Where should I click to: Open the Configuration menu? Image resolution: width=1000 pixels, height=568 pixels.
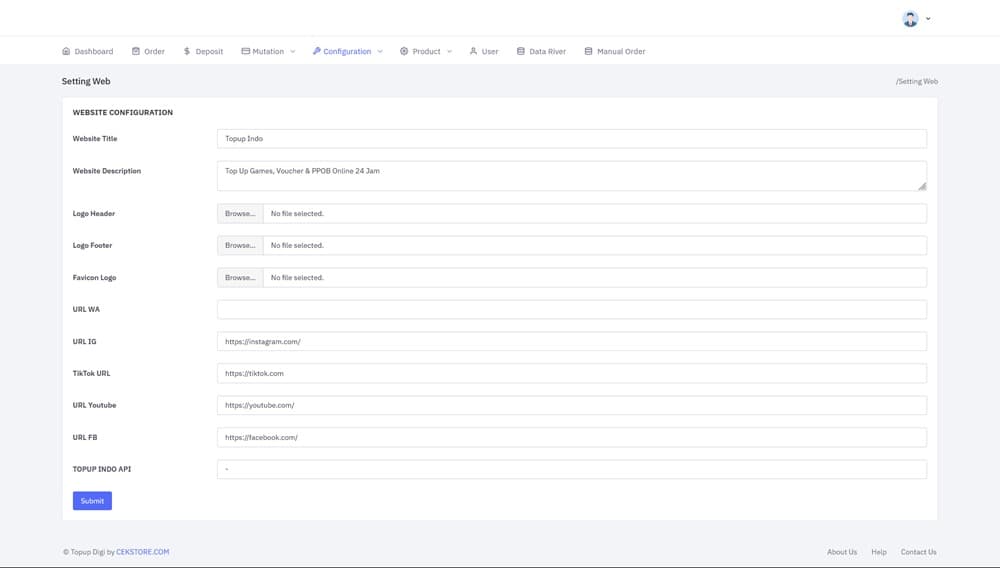pos(347,51)
